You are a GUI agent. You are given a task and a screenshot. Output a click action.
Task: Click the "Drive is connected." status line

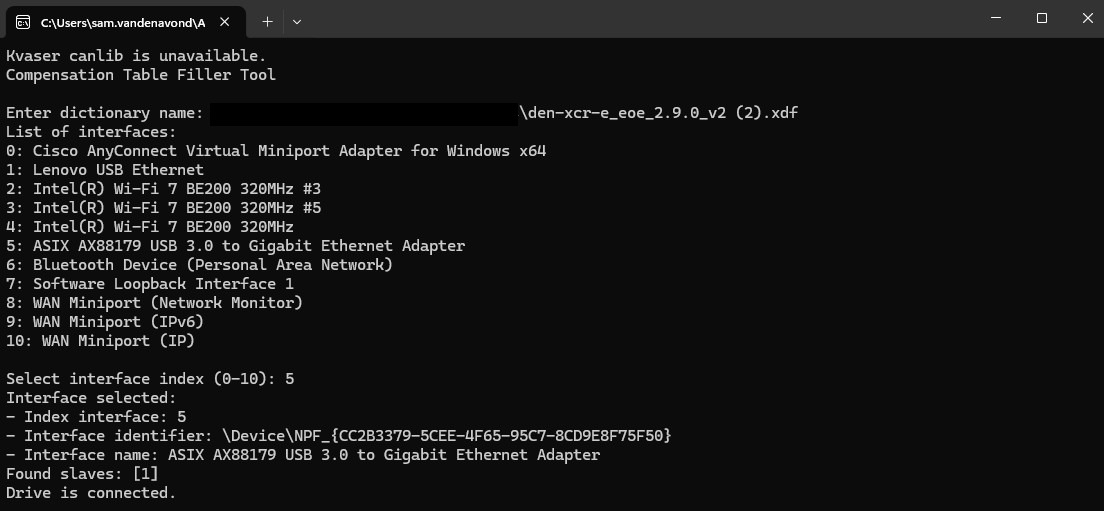91,493
